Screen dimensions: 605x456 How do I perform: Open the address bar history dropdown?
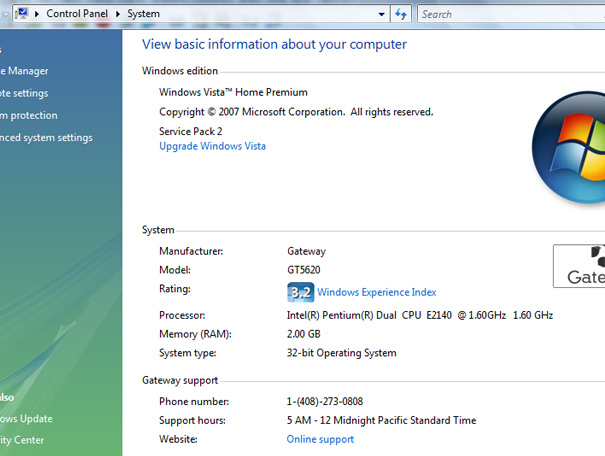point(381,14)
